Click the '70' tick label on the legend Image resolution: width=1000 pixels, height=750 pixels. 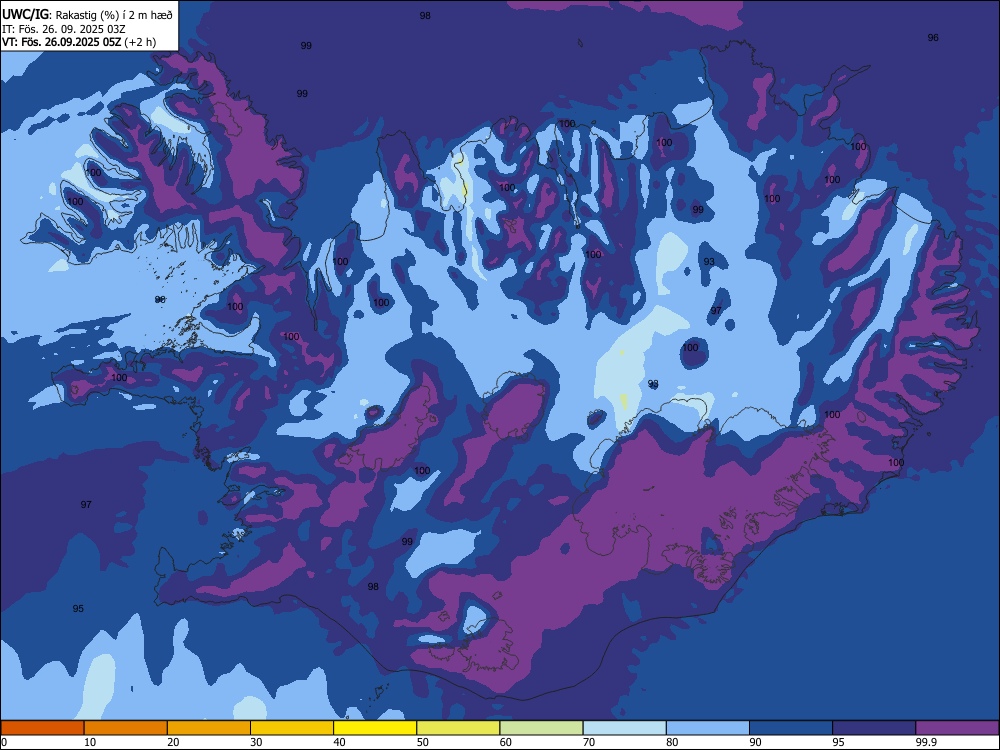coord(589,742)
